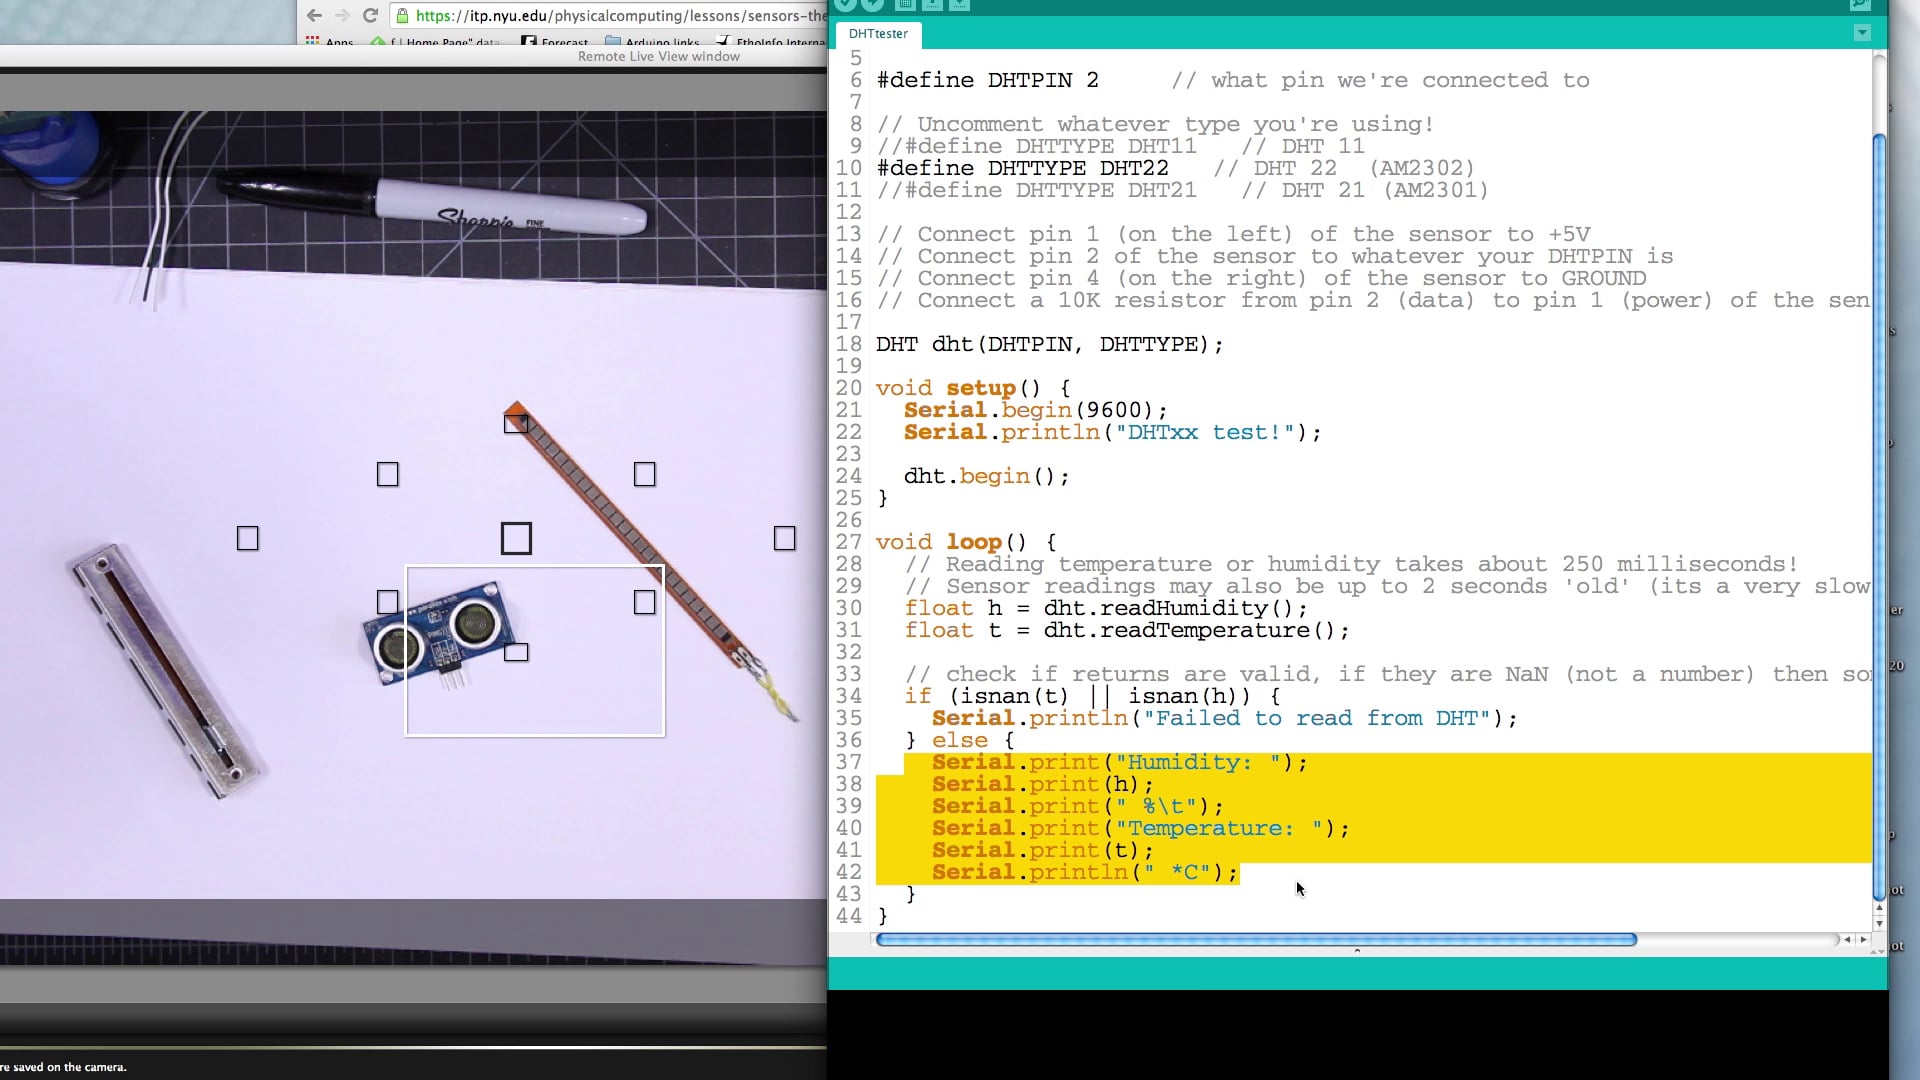Click the Open sketch icon

click(x=931, y=5)
